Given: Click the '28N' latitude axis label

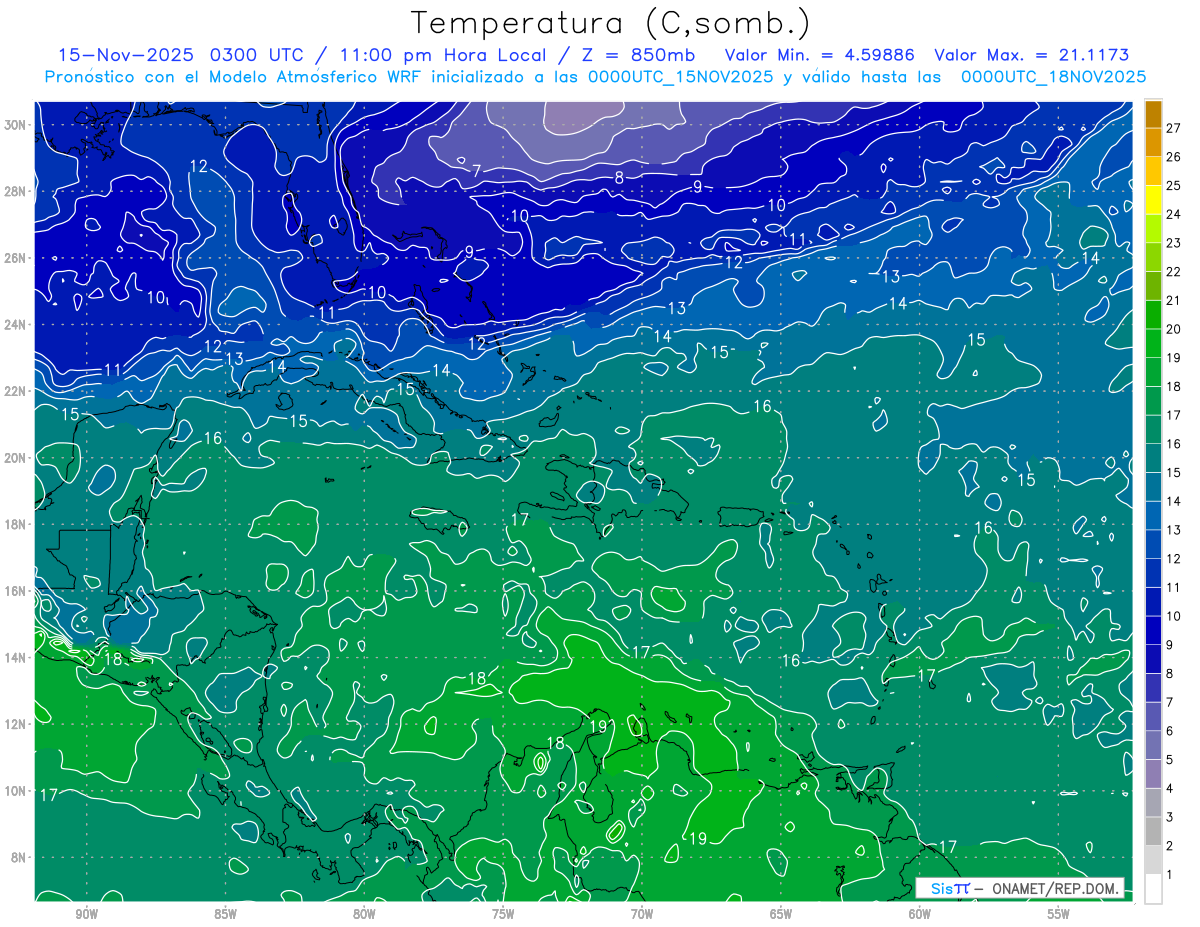Looking at the screenshot, I should (x=17, y=191).
